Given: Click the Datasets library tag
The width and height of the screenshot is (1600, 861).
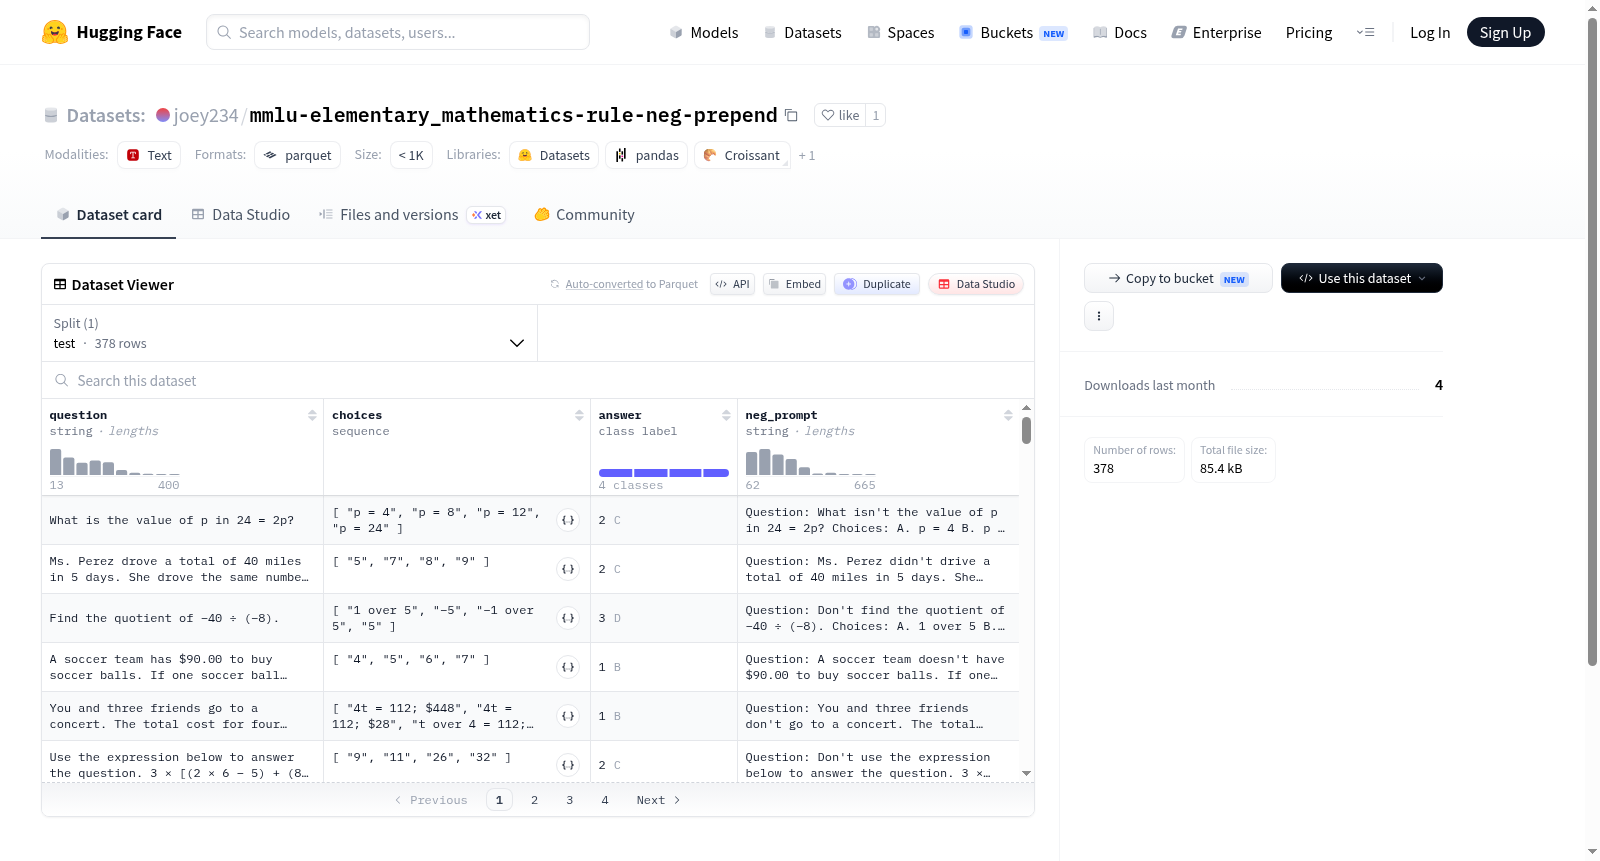Looking at the screenshot, I should click(554, 155).
